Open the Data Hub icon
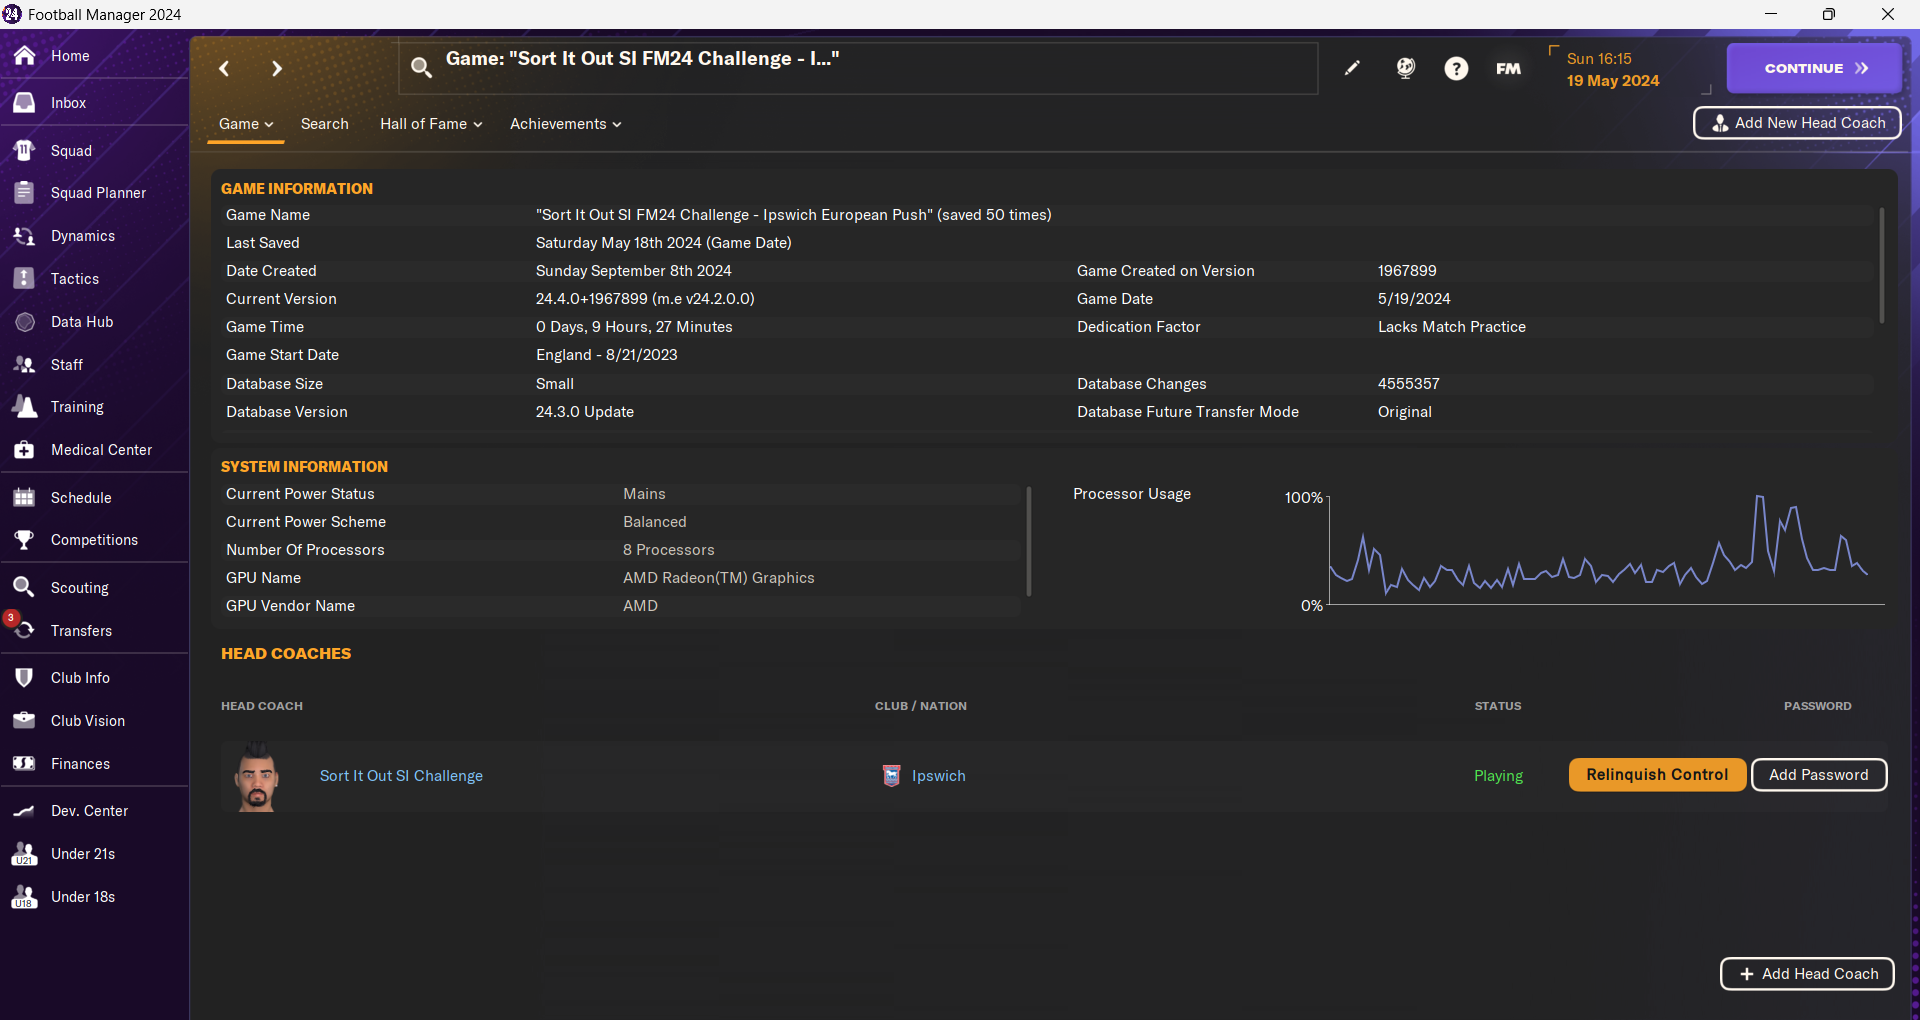1920x1020 pixels. (x=24, y=322)
